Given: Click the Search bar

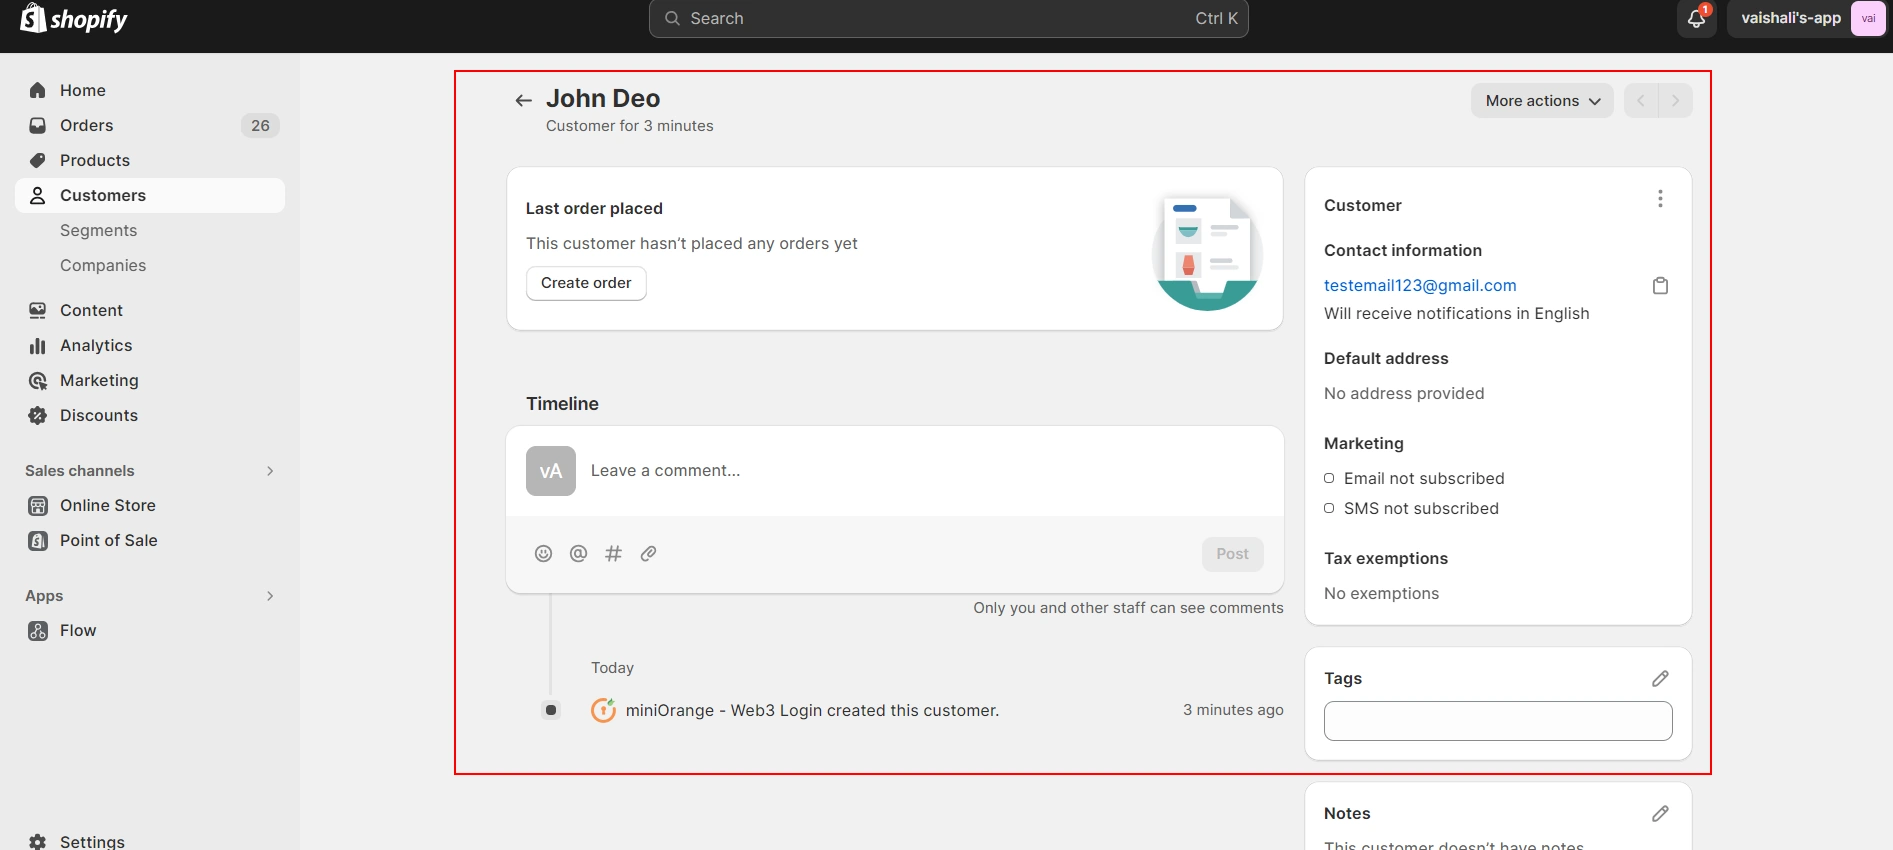Looking at the screenshot, I should pos(948,18).
